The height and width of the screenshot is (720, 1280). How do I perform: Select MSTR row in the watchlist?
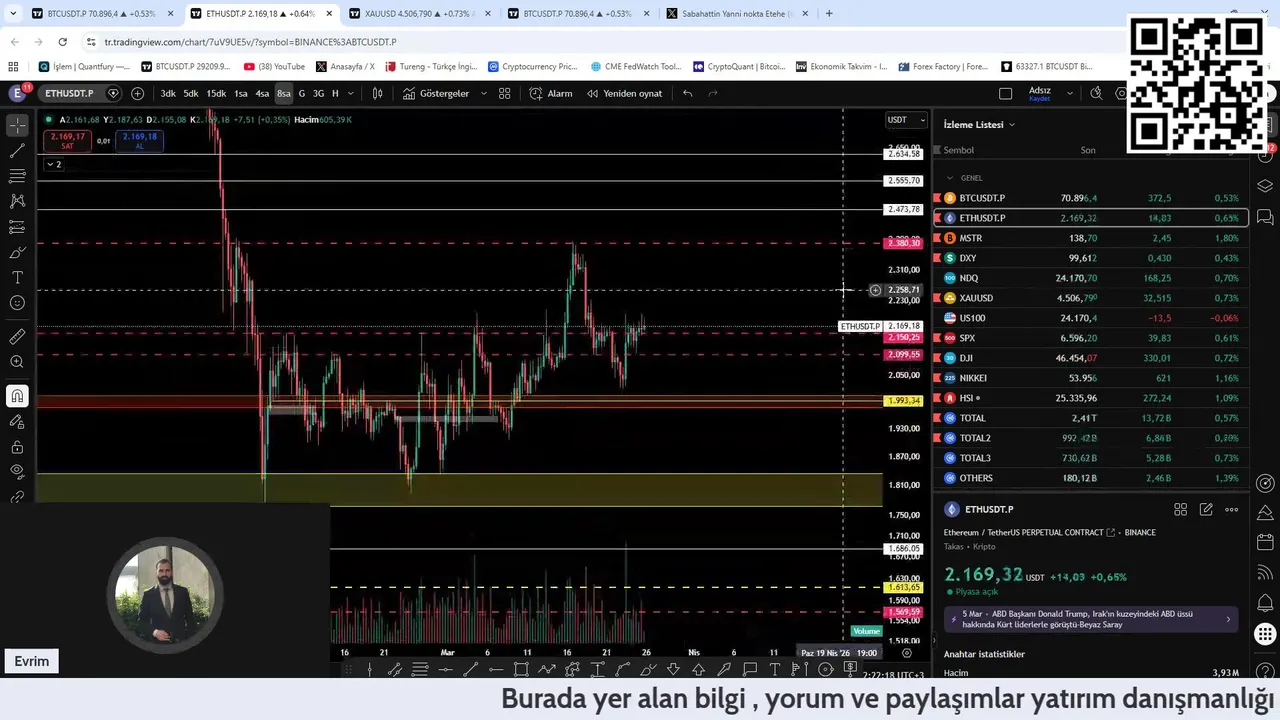point(1090,238)
